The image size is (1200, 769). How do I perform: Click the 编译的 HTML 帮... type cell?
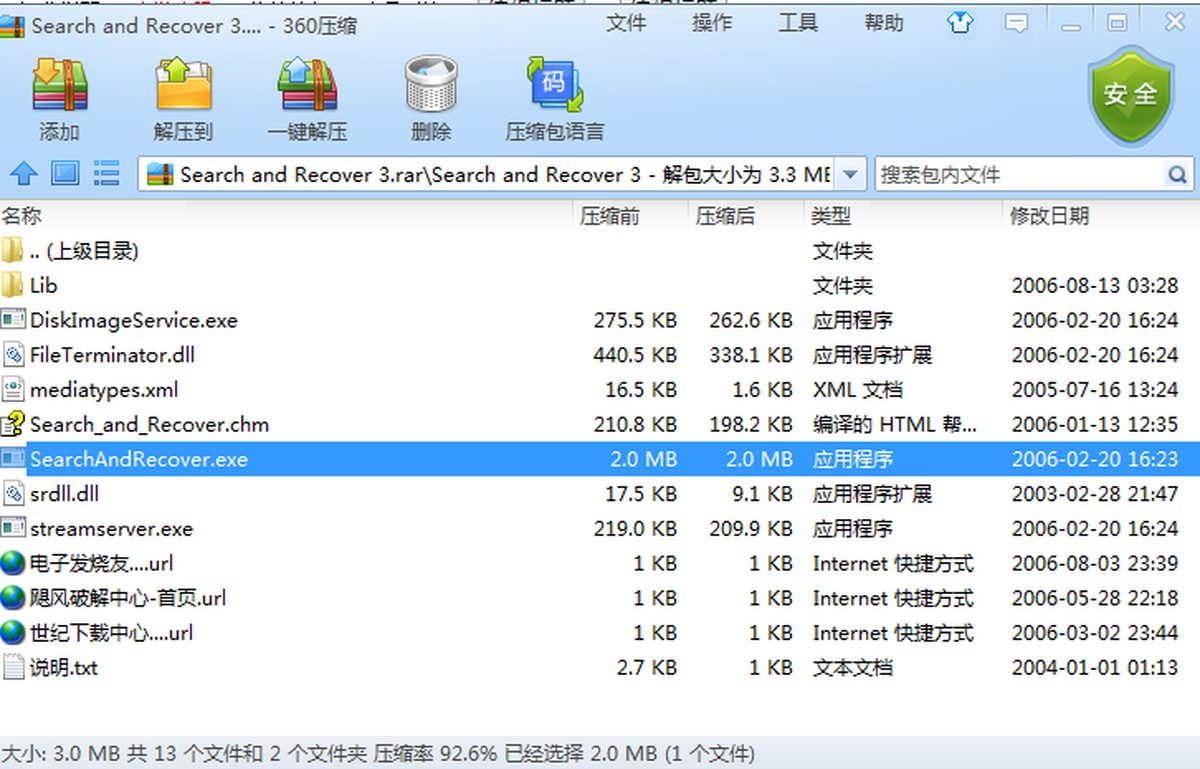[895, 425]
